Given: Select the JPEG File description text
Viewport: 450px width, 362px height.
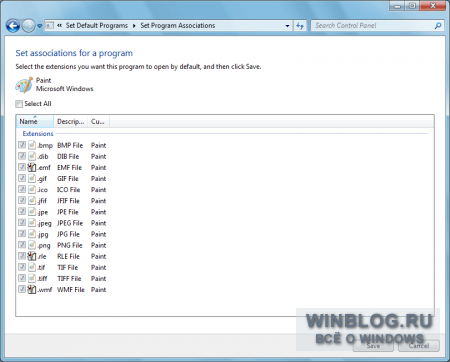Looking at the screenshot, I should coord(70,223).
